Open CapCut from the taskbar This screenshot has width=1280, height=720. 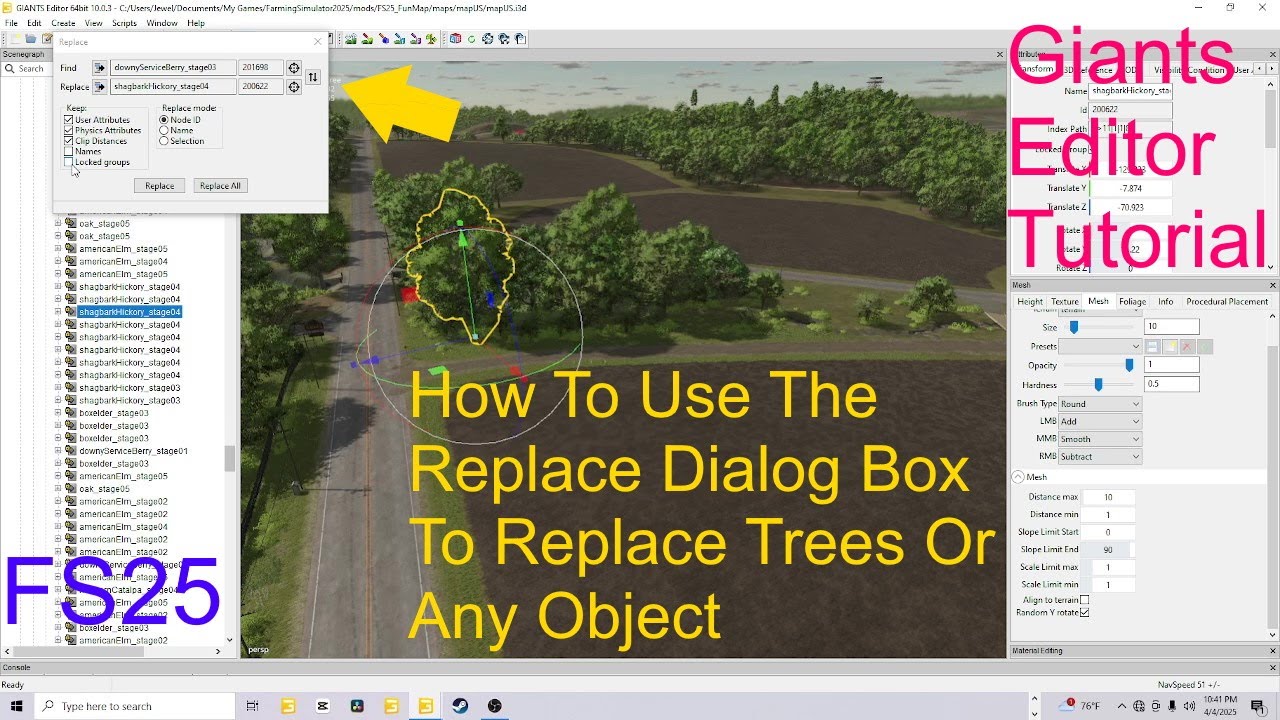322,706
